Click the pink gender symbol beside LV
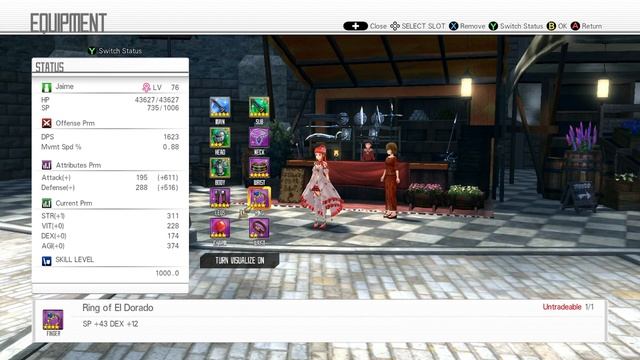640x360 pixels. [146, 87]
